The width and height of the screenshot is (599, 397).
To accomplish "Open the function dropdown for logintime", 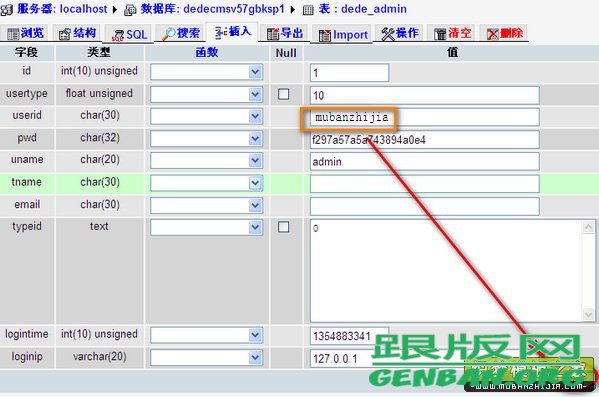I will [207, 335].
